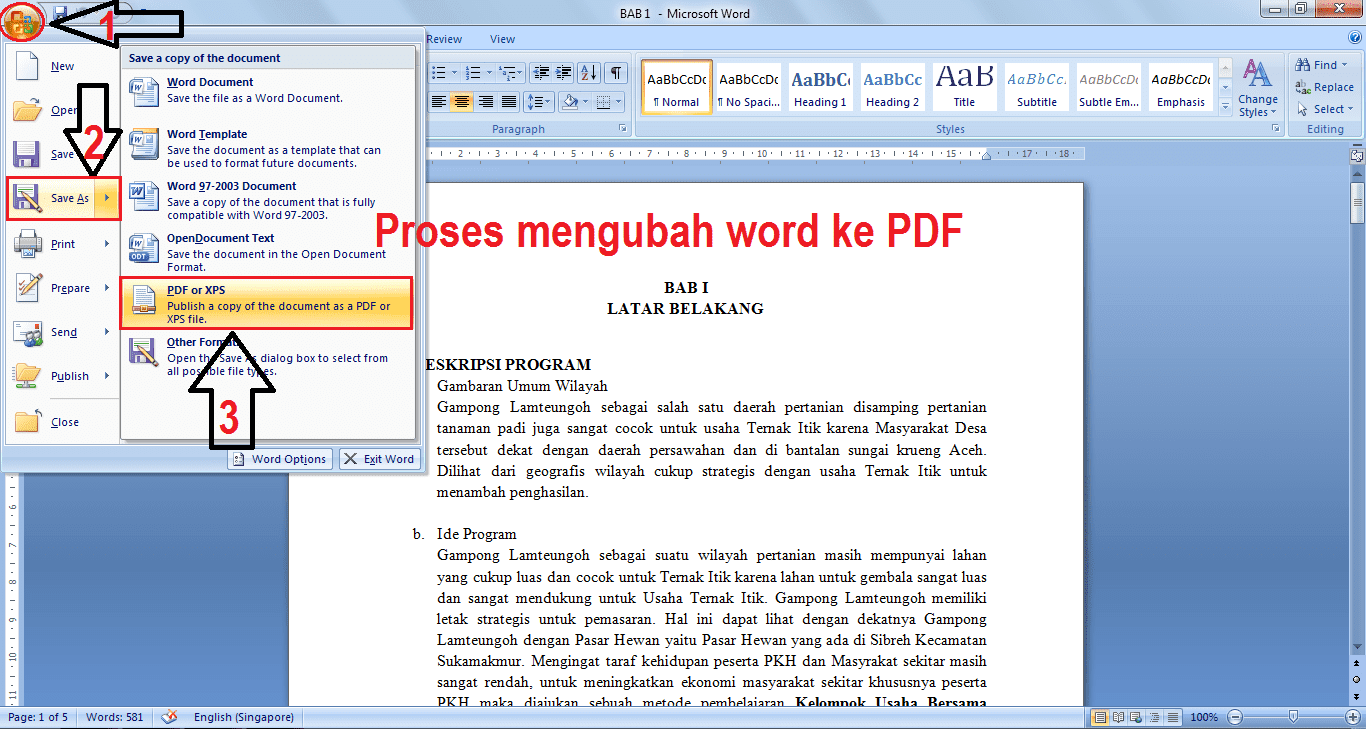Click the zoom out minus icon
Image resolution: width=1366 pixels, height=729 pixels.
click(1234, 717)
